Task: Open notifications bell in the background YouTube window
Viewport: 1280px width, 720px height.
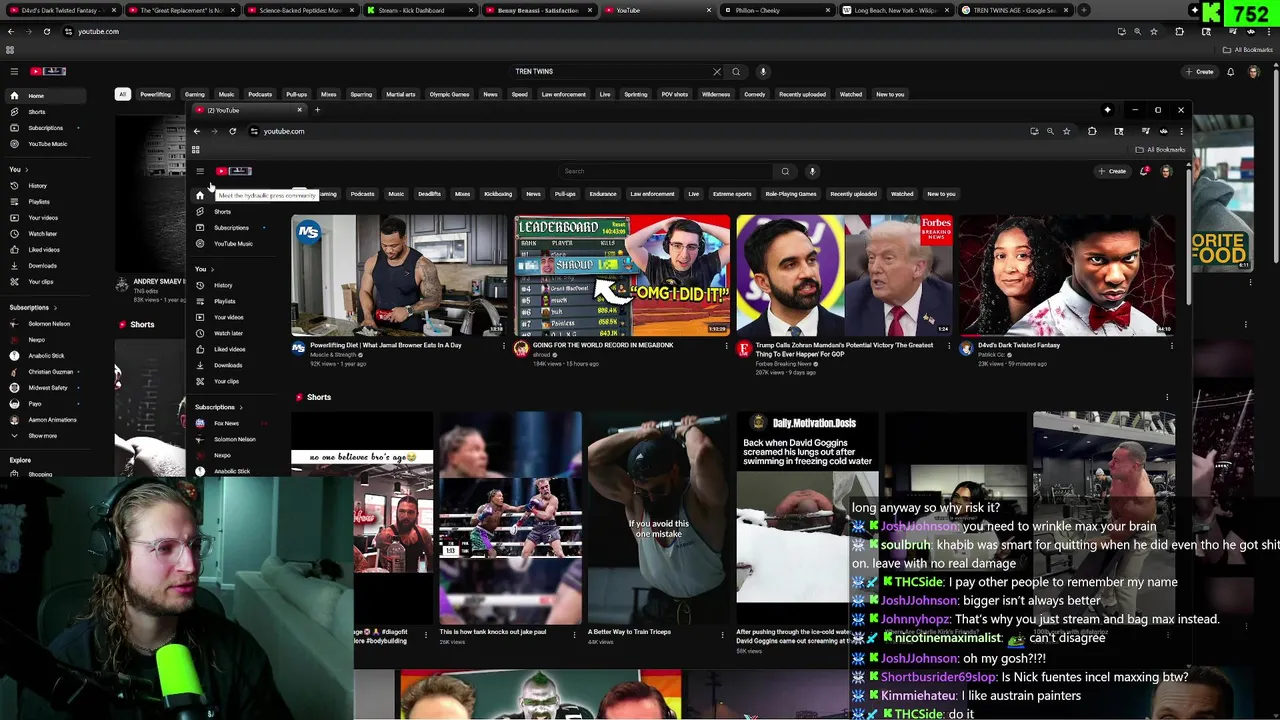Action: (1230, 72)
